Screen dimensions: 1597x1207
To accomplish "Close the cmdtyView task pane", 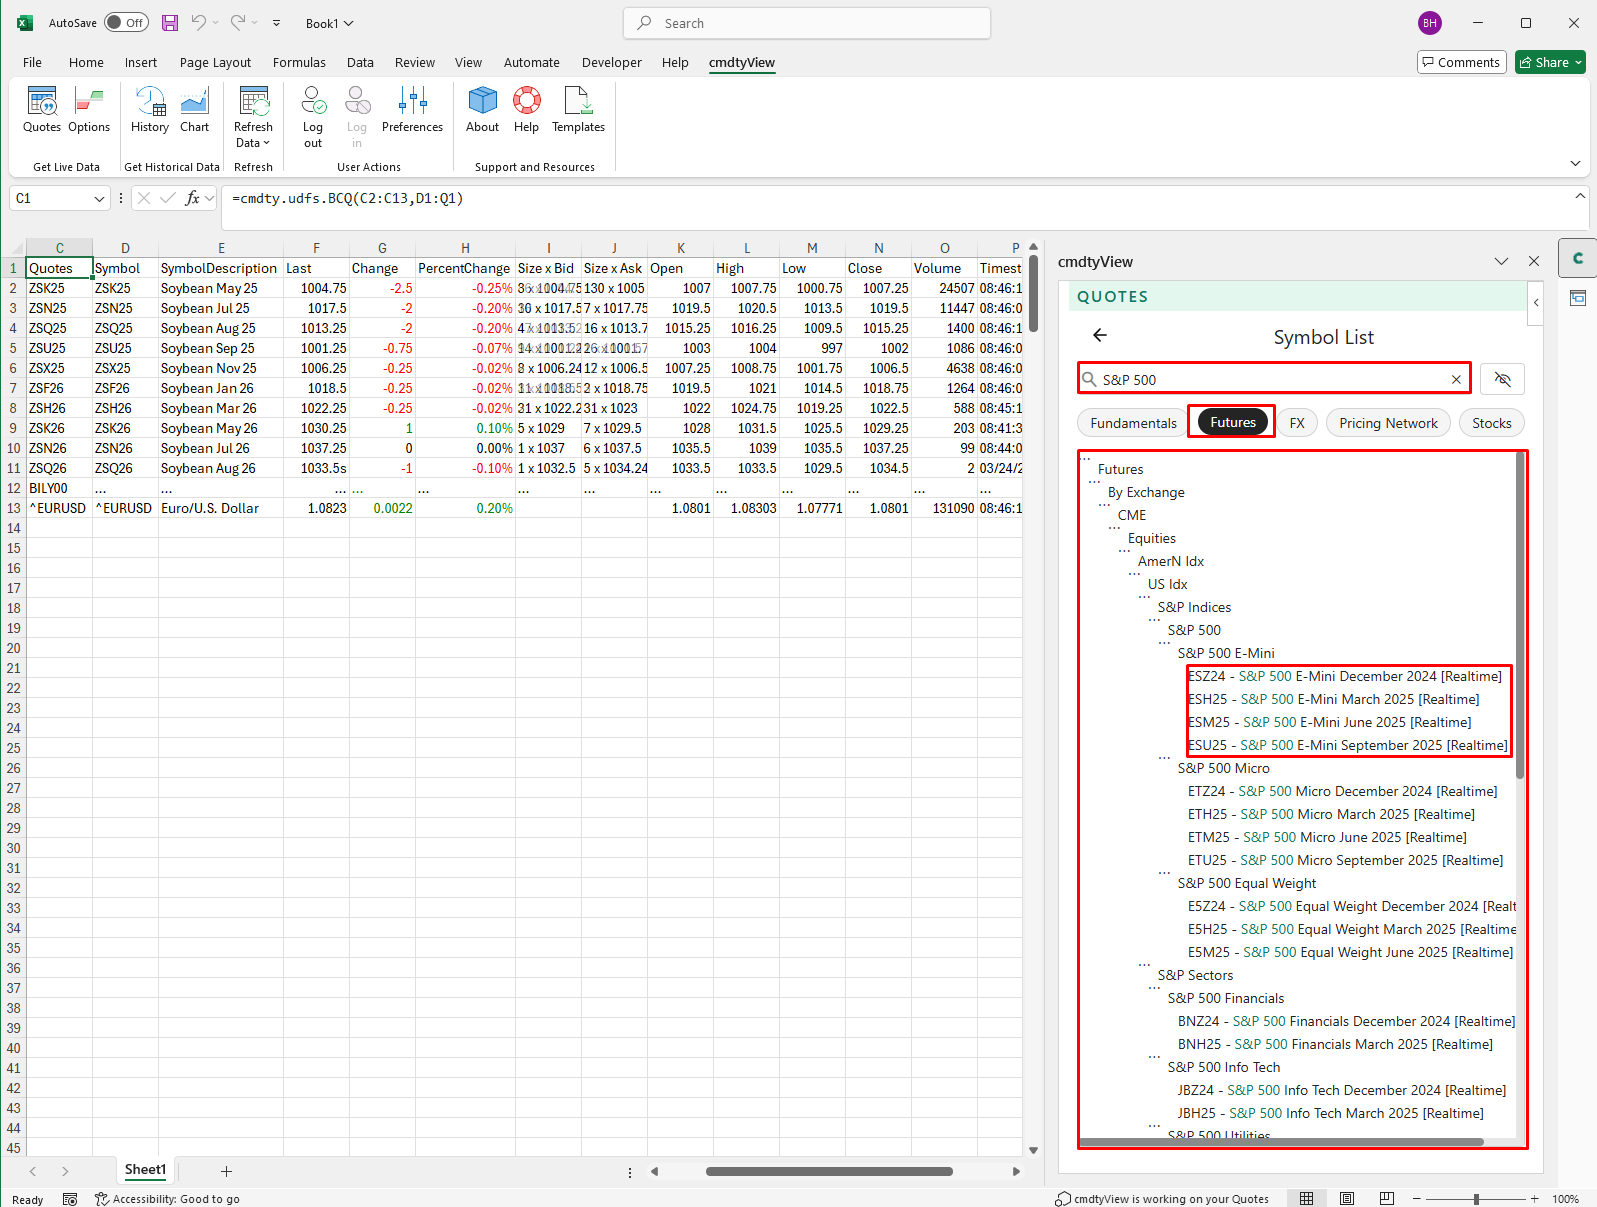I will click(1534, 261).
